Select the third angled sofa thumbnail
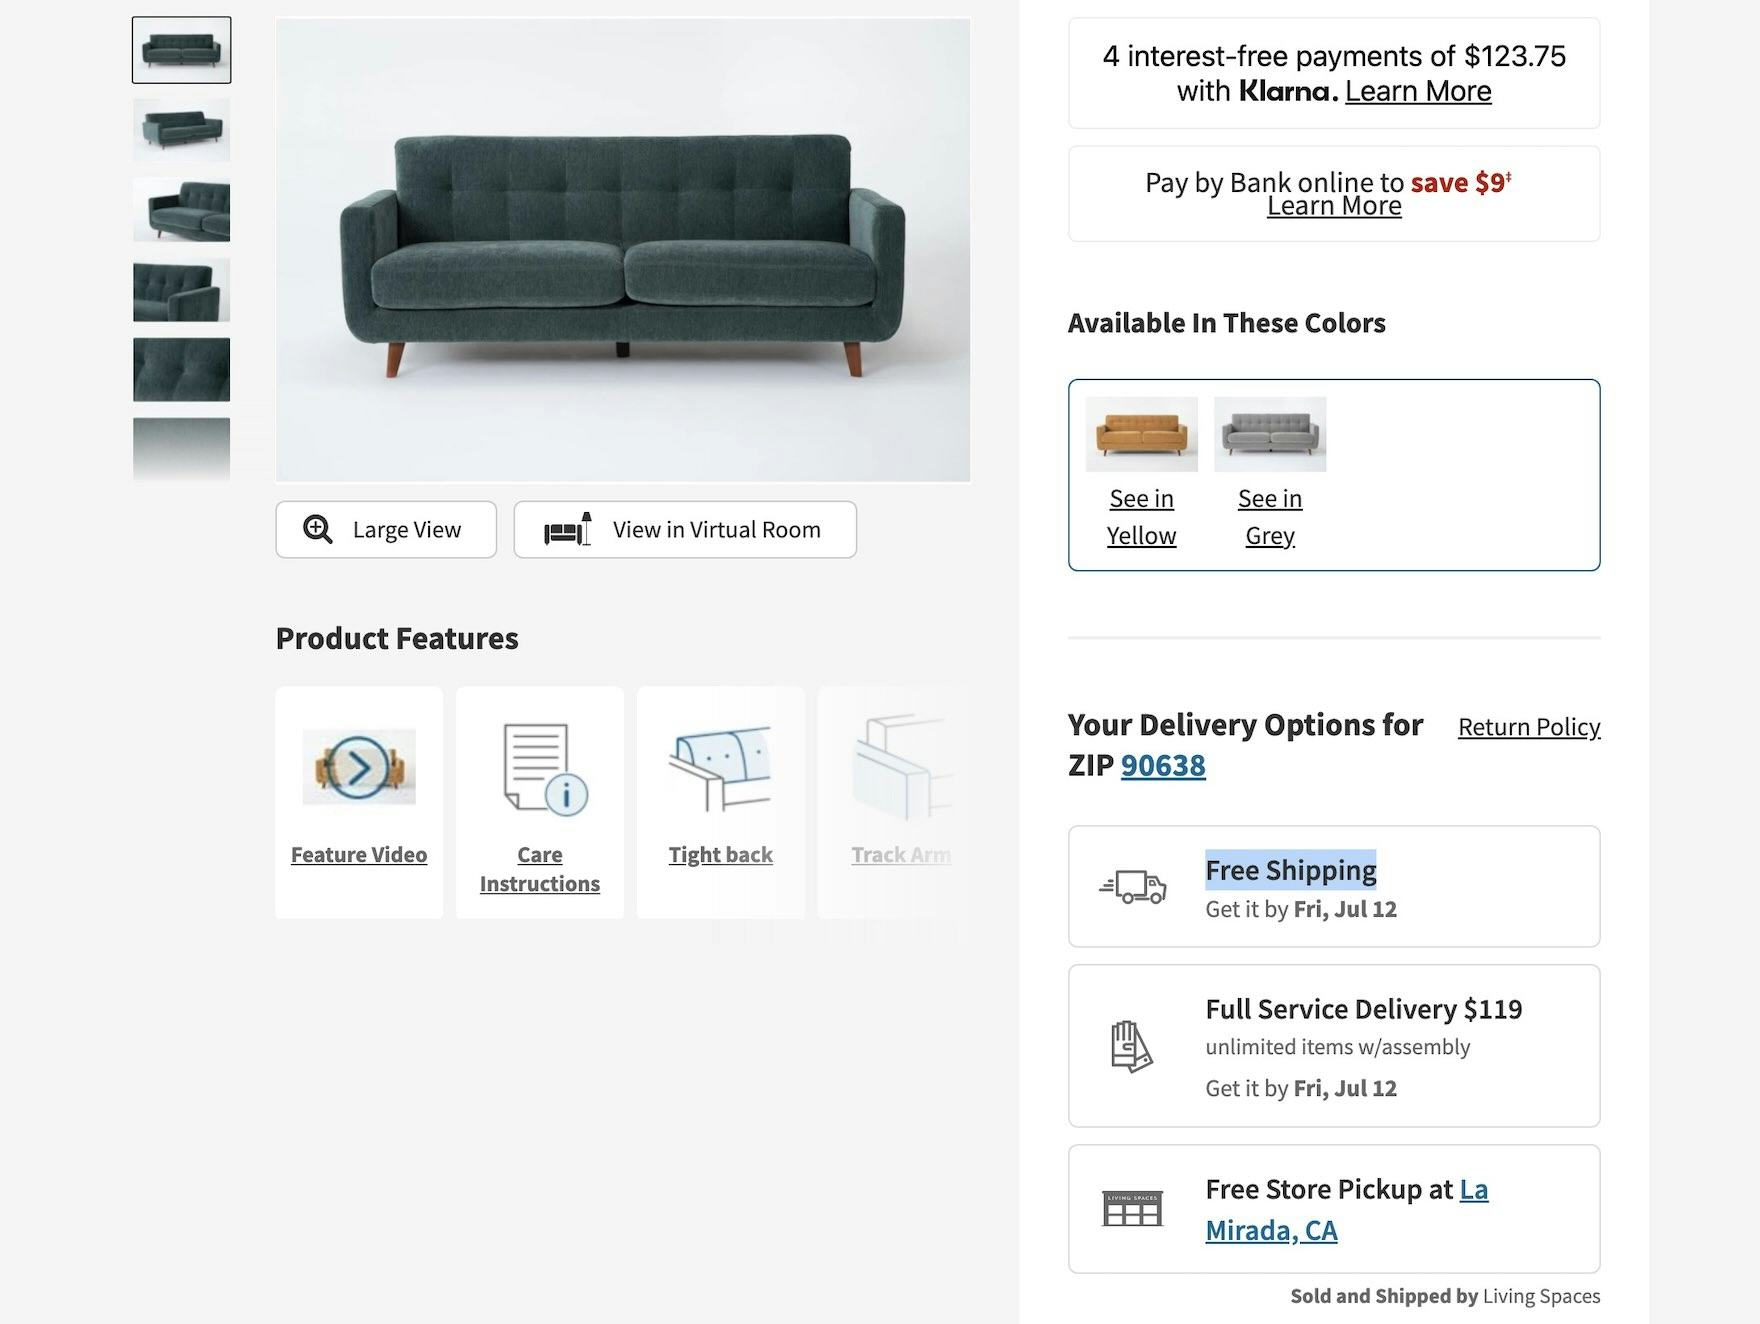1760x1324 pixels. [x=182, y=210]
